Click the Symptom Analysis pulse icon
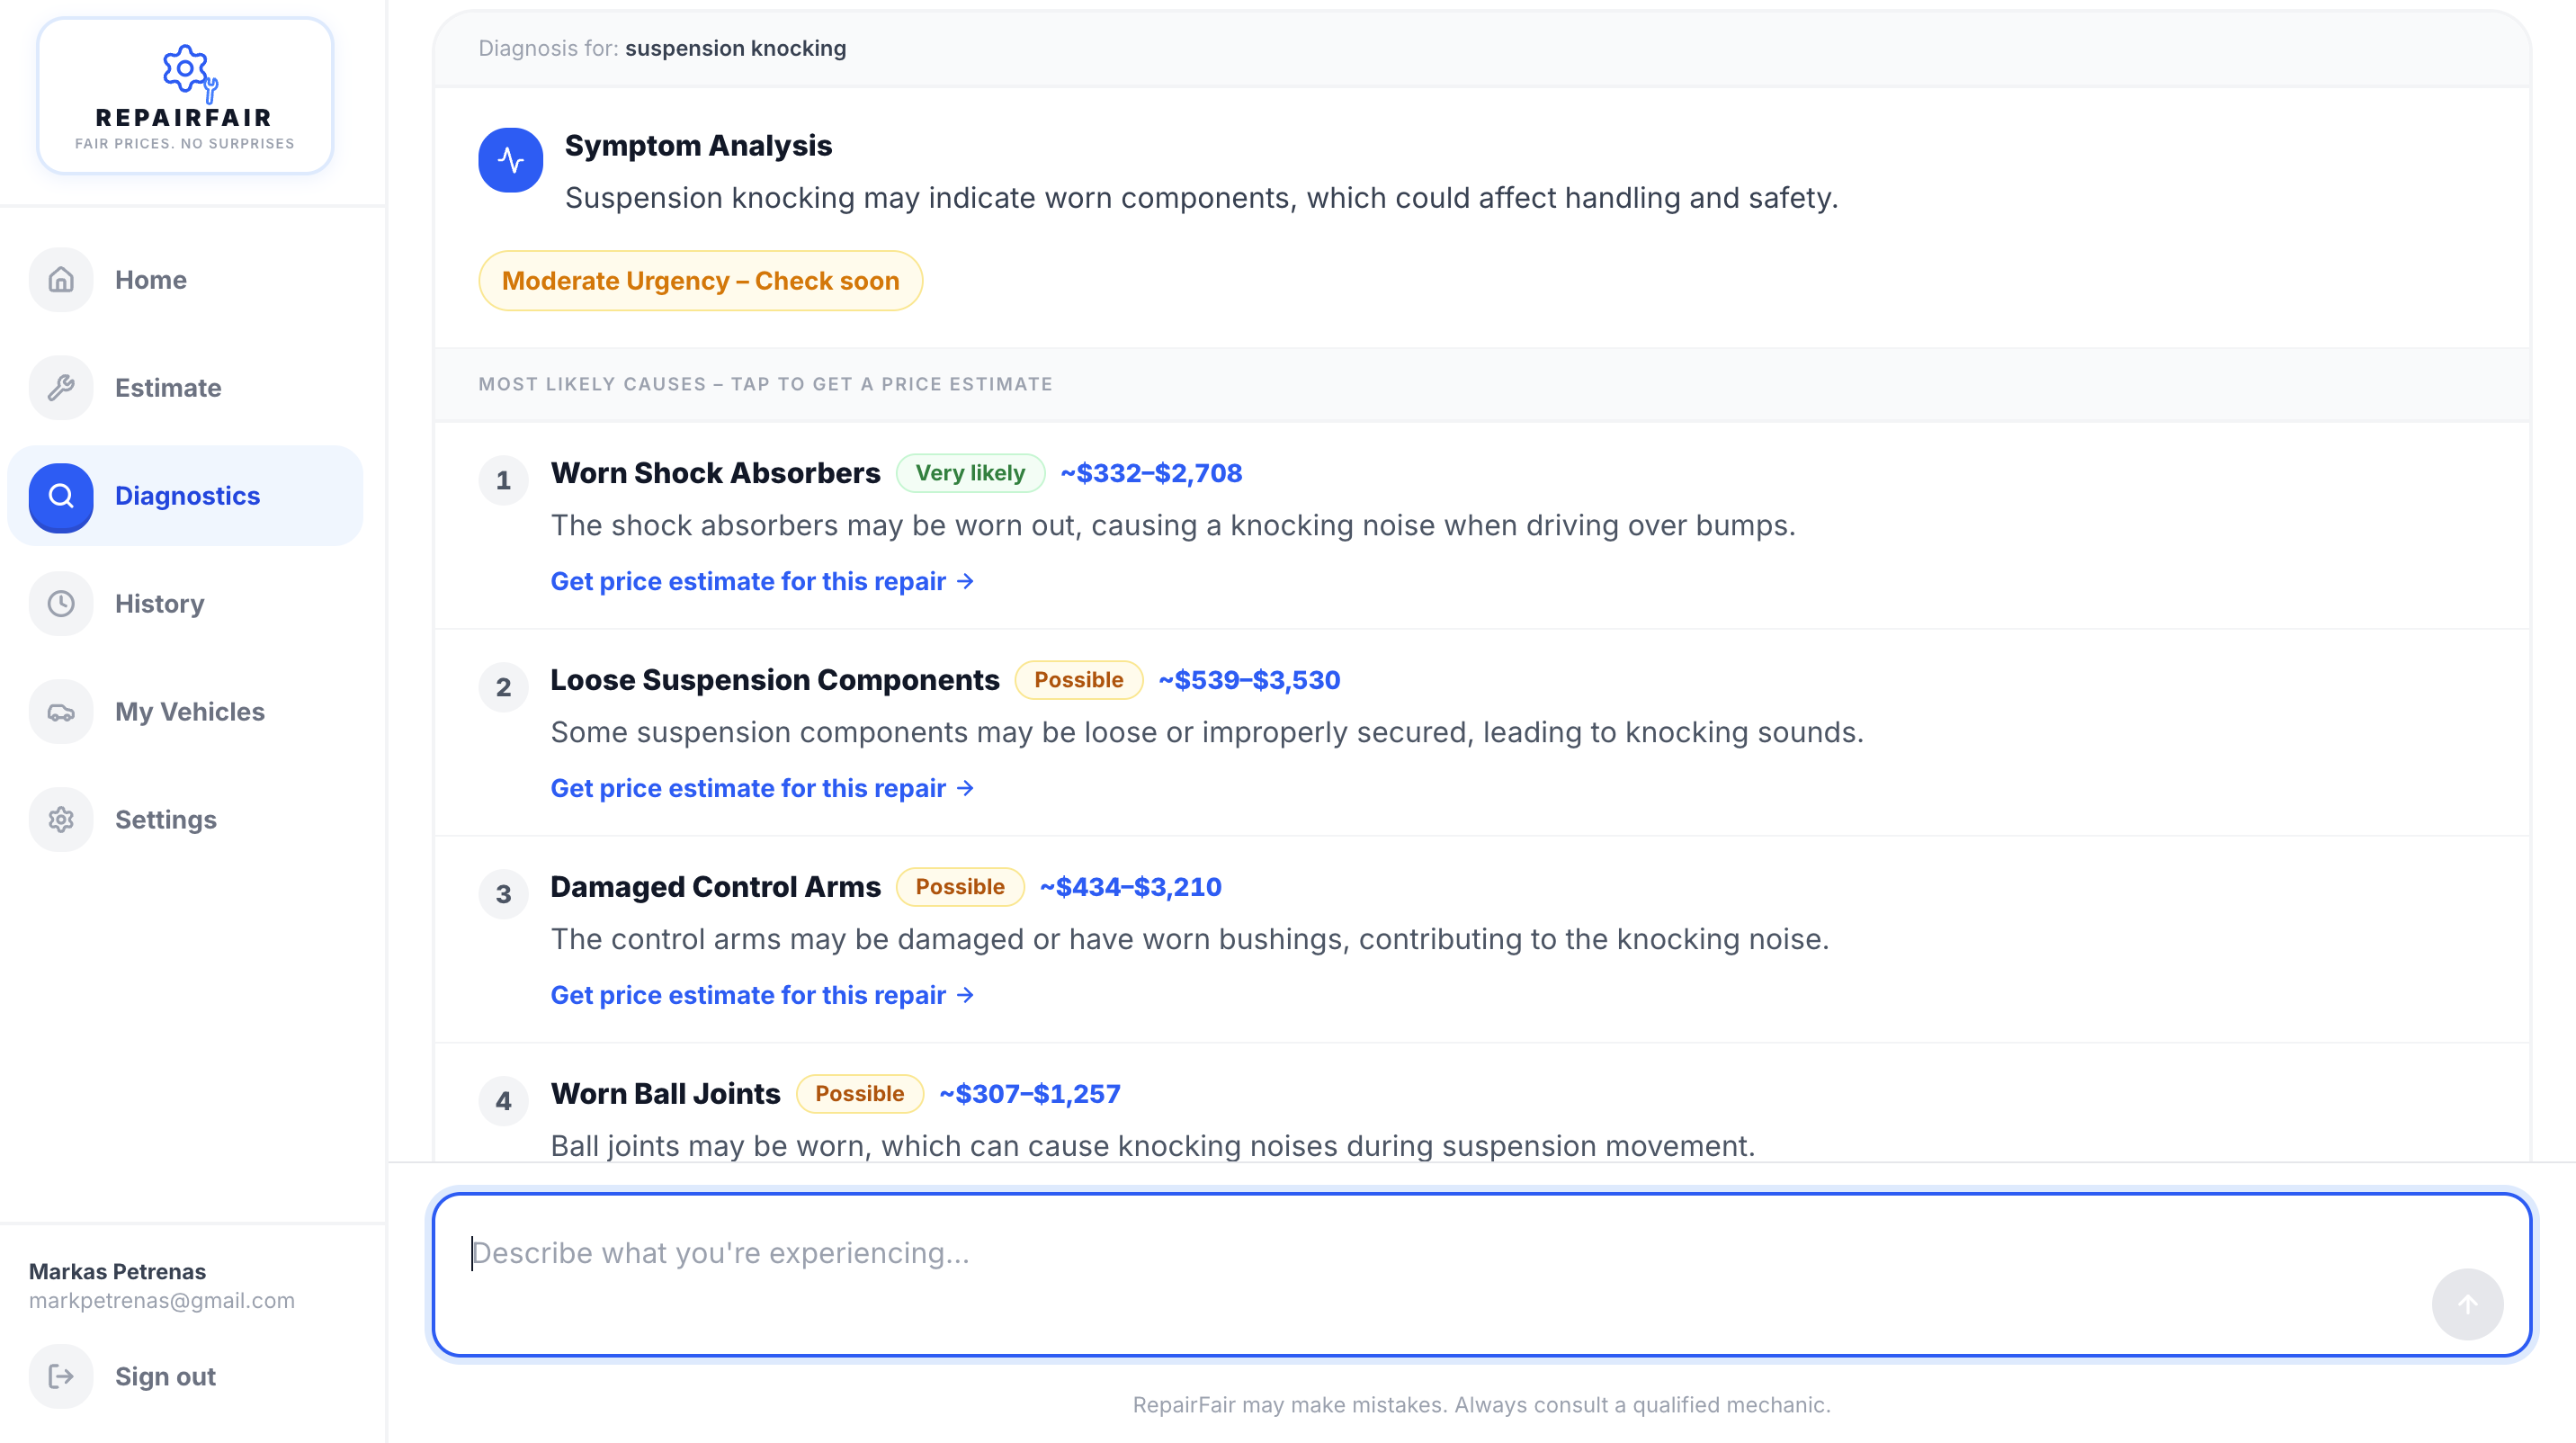Screen dimensions: 2576x1443 coord(510,160)
